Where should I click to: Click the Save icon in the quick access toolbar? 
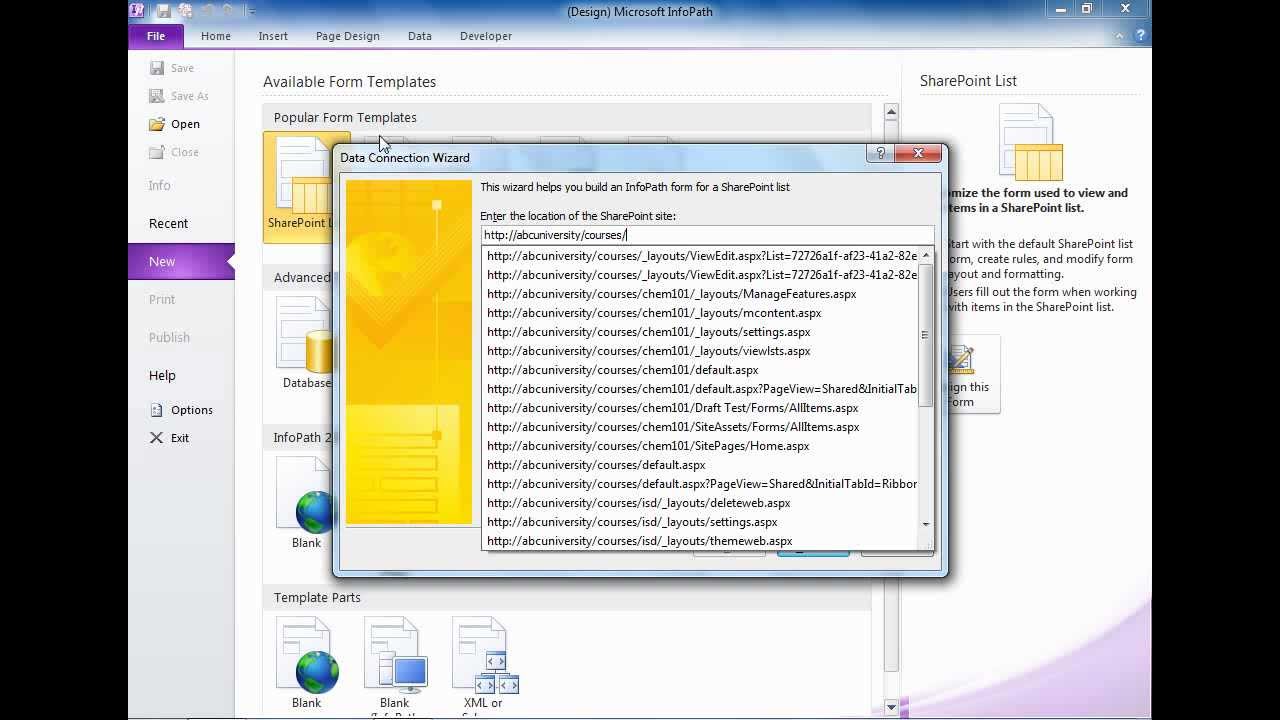[163, 10]
